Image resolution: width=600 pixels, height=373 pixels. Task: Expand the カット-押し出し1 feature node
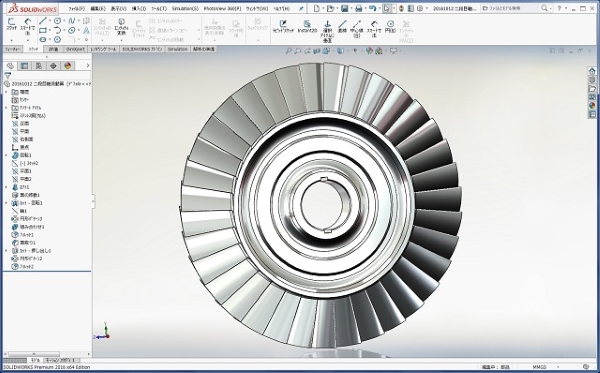pos(6,251)
